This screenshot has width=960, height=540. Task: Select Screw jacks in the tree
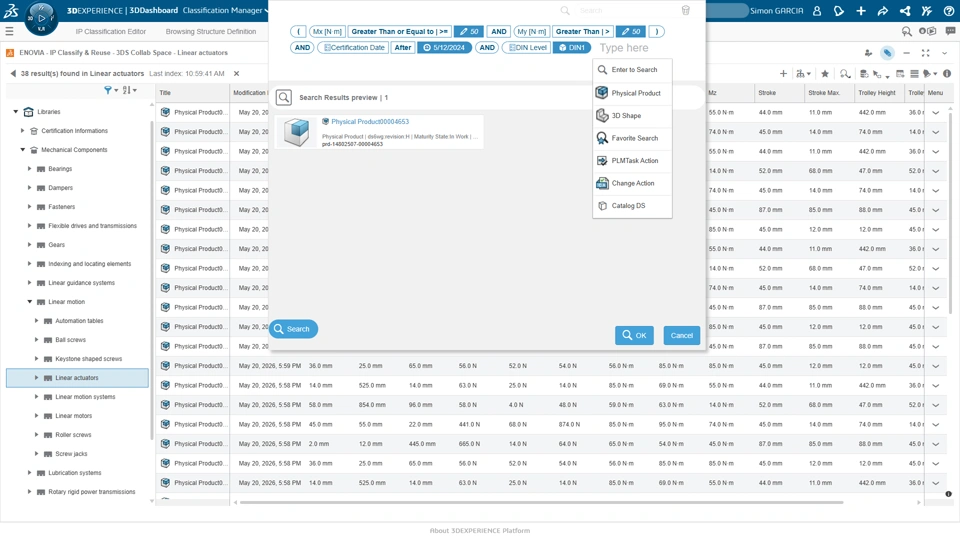[x=71, y=454]
